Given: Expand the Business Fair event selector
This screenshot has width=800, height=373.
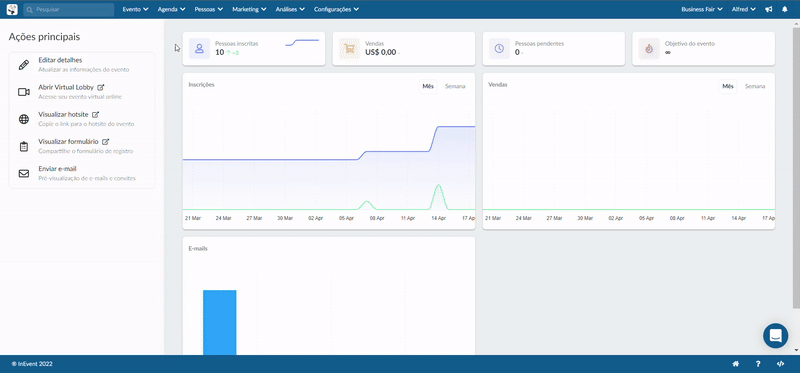Looking at the screenshot, I should tap(702, 9).
